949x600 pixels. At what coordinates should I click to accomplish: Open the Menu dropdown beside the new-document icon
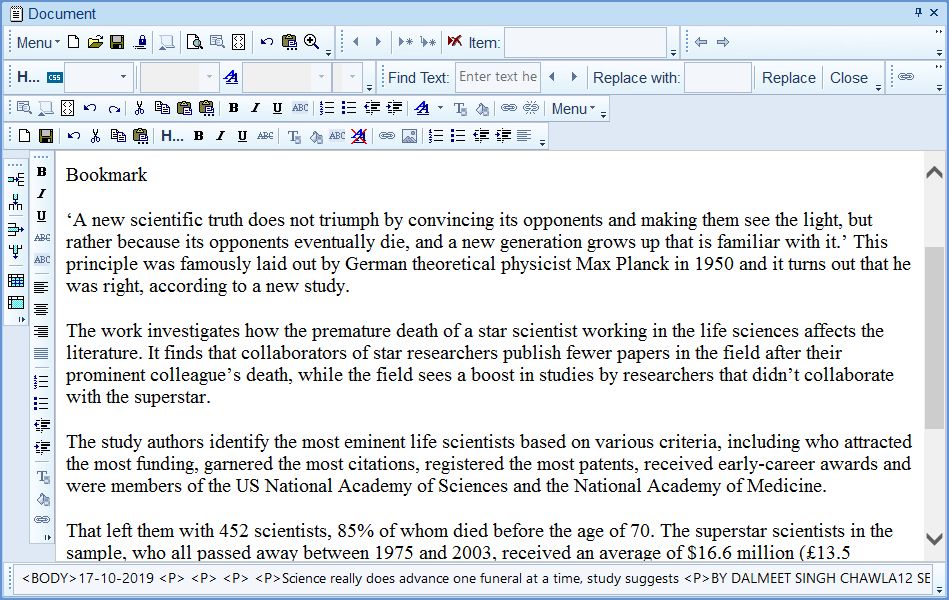pos(38,42)
